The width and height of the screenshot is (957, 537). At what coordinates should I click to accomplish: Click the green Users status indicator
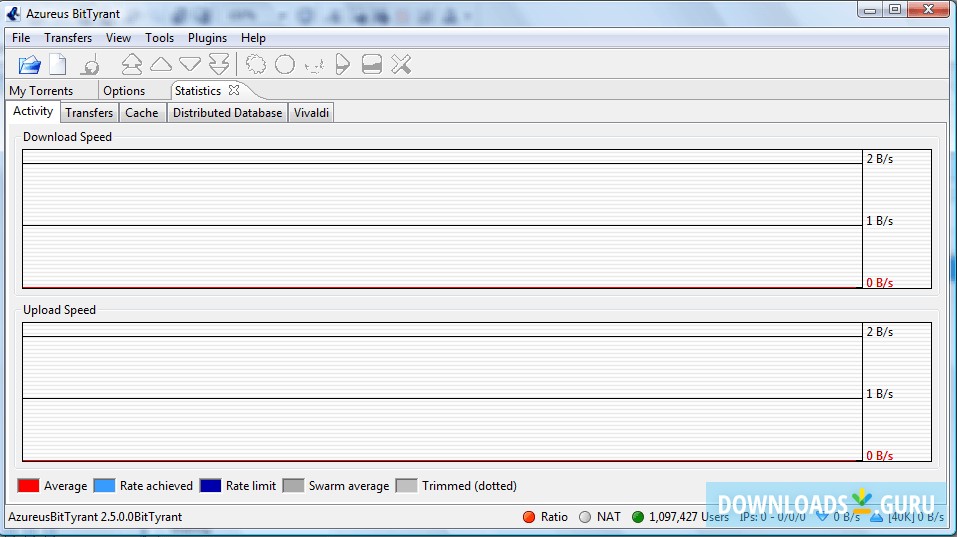click(x=638, y=517)
